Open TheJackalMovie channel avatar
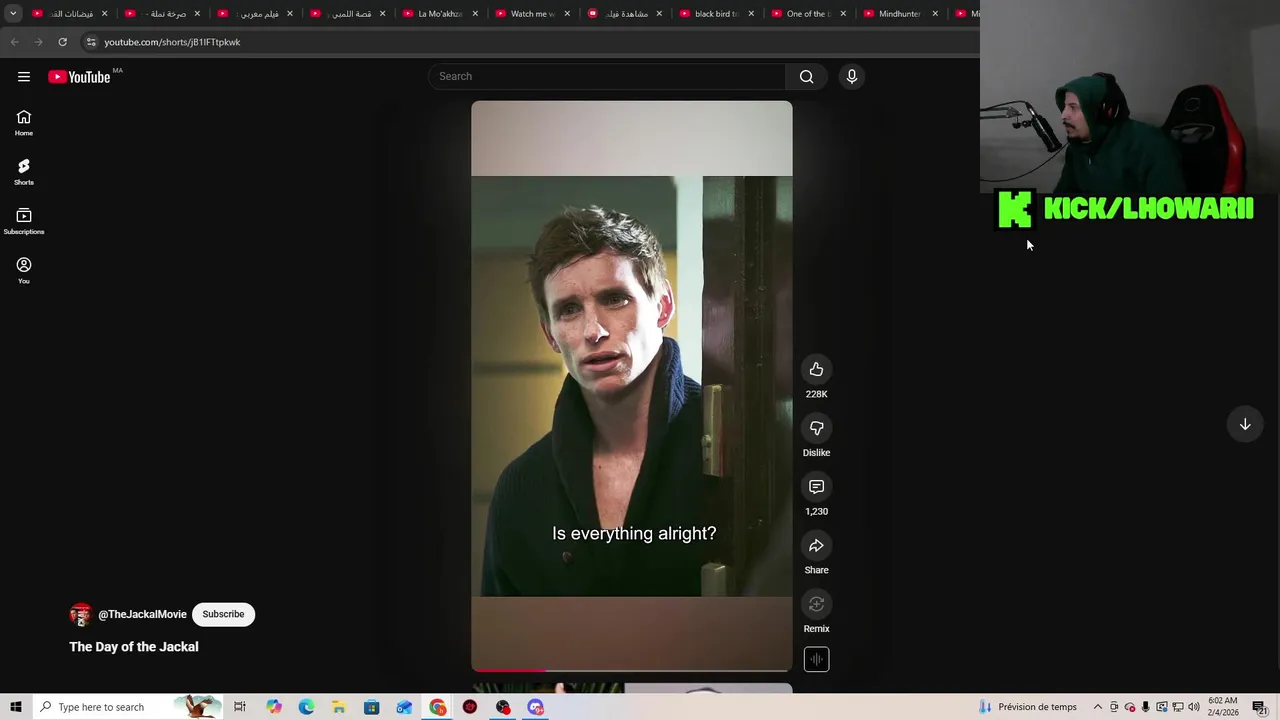The height and width of the screenshot is (720, 1280). (x=80, y=614)
